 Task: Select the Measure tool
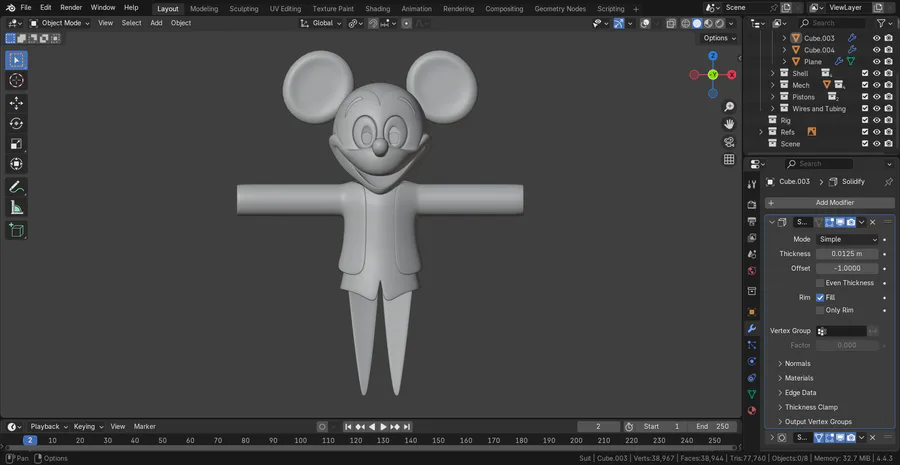[16, 207]
